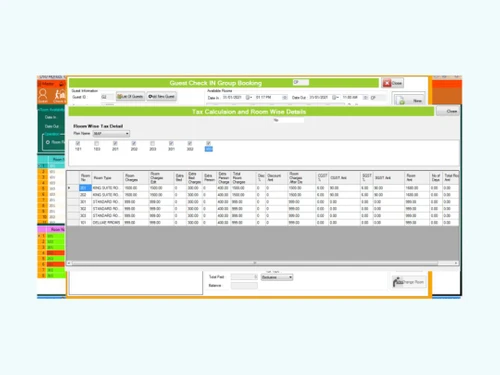This screenshot has height=375, width=500.
Task: Click the Date Out time spinner
Action: point(365,98)
